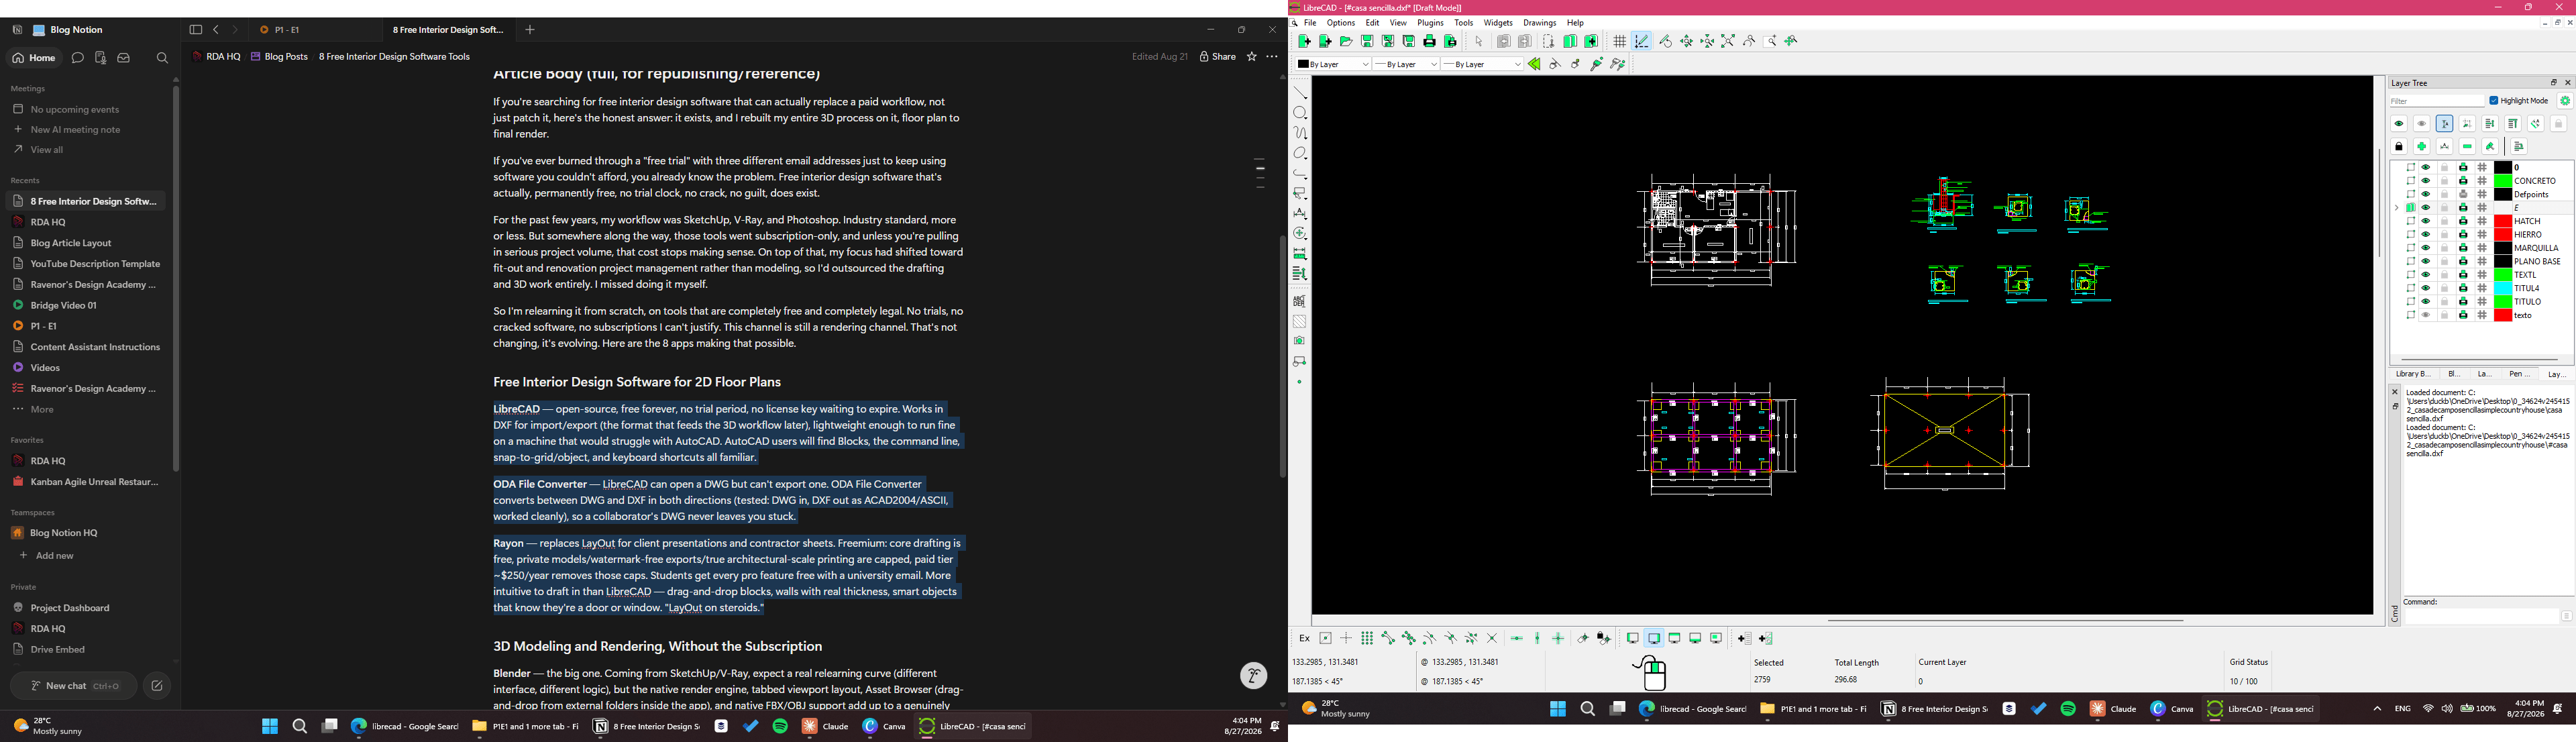Open the Widgets menu in LibreCAD
Image resolution: width=2576 pixels, height=742 pixels.
1498,23
